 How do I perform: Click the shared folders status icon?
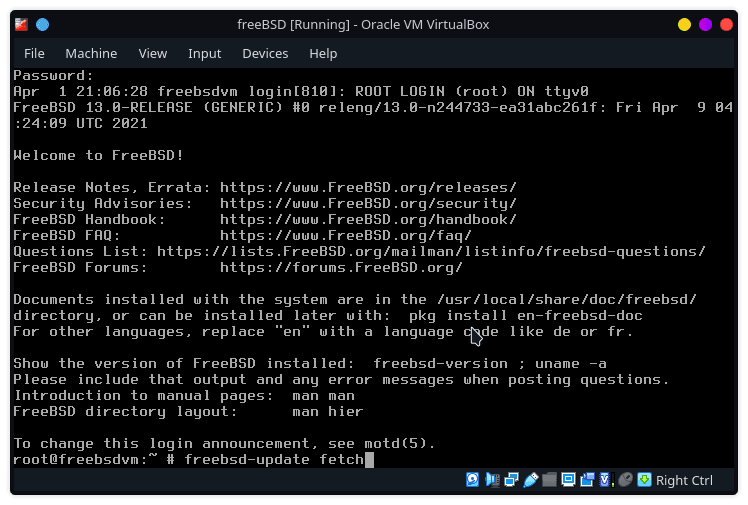tap(549, 480)
